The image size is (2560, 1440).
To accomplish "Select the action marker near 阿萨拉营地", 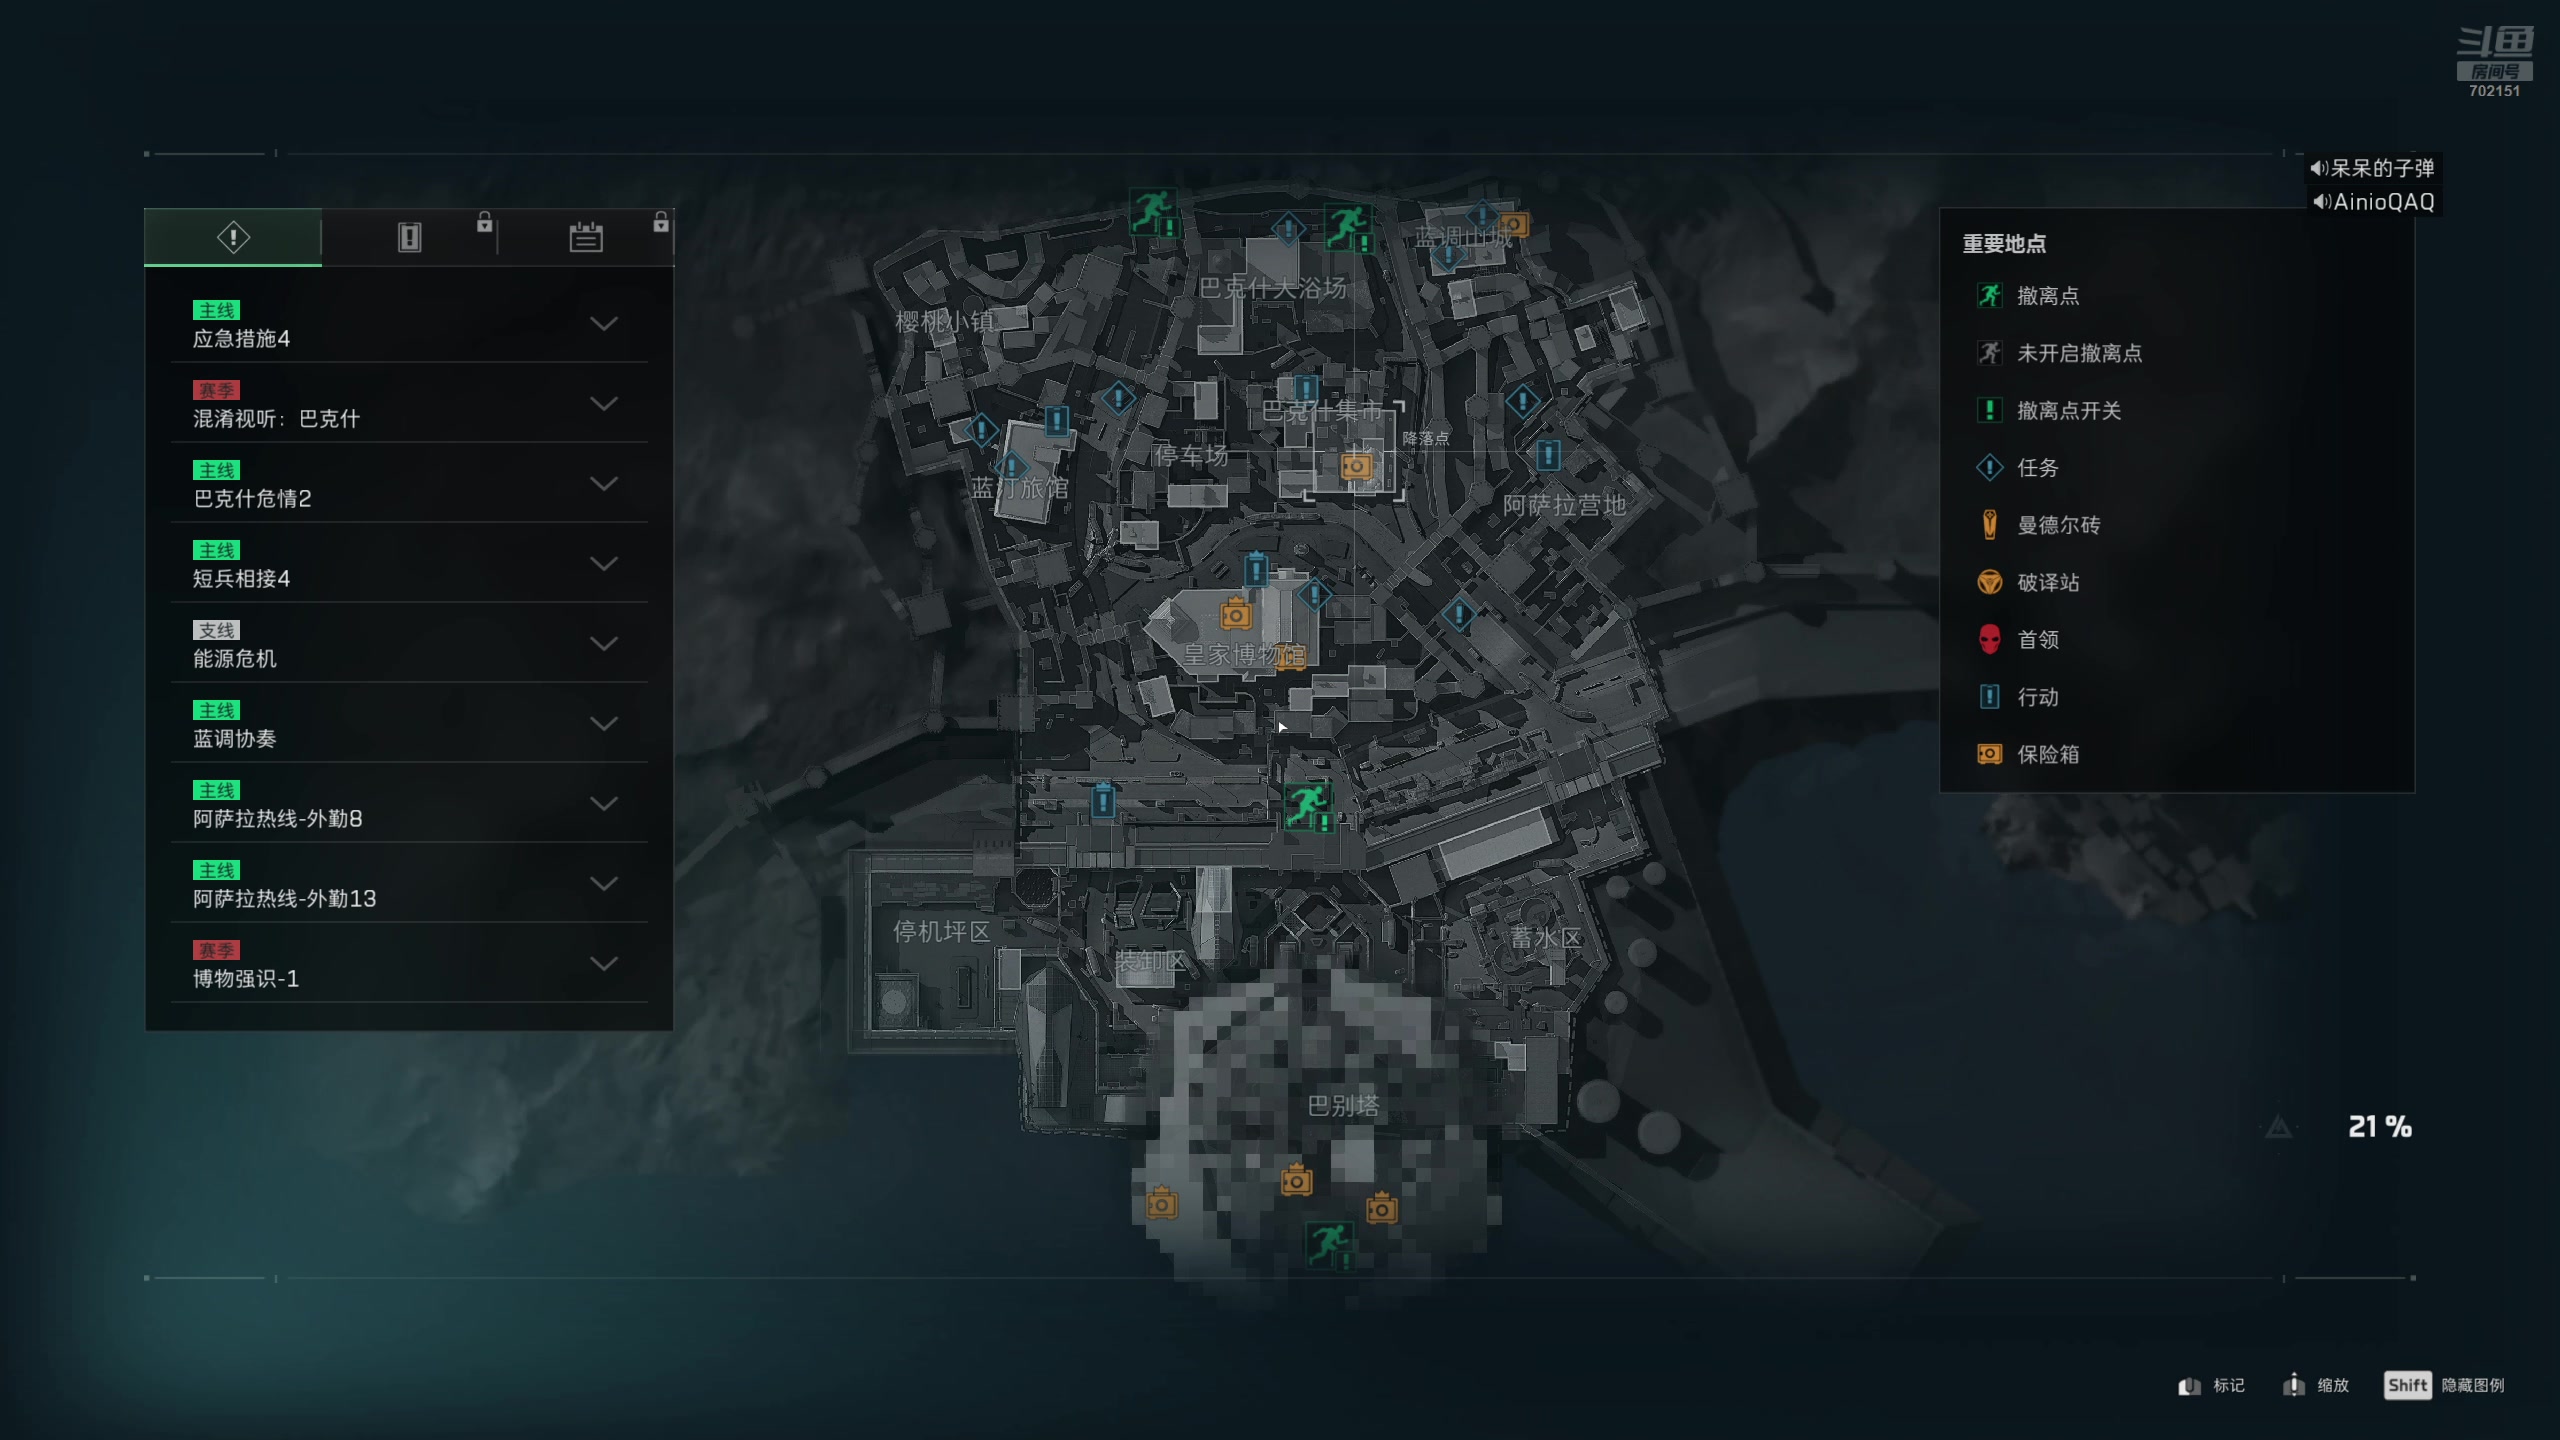I will (1548, 455).
